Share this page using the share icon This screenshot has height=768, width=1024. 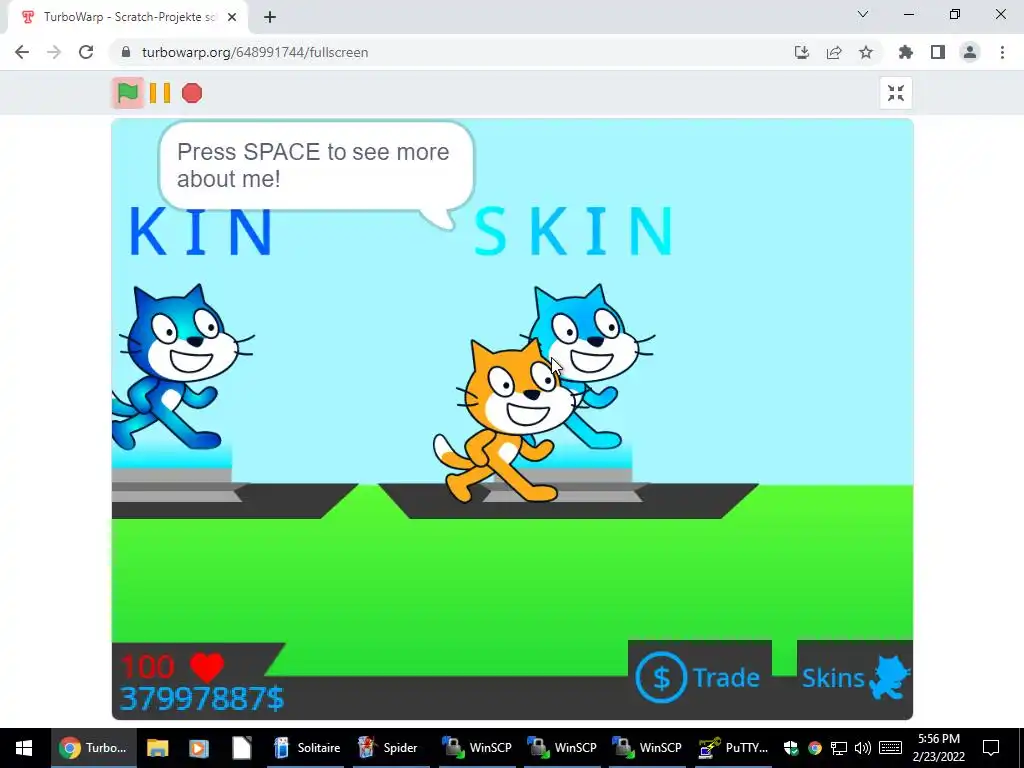[x=834, y=52]
